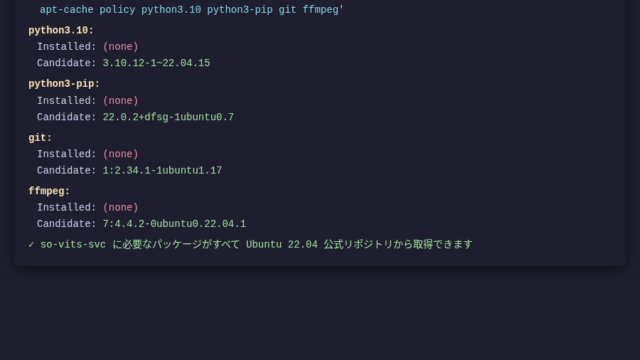
Task: Click python3-pip Installed (none) value
Action: 120,100
